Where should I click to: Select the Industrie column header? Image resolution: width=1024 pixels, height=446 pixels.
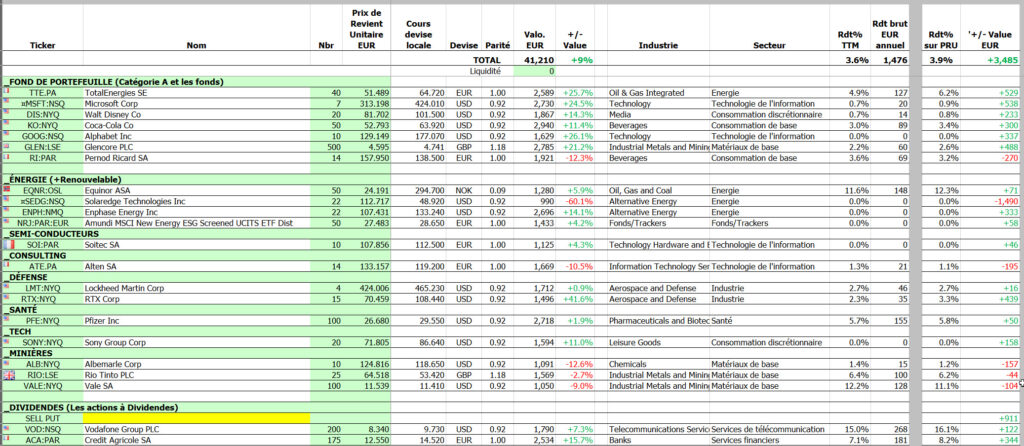658,46
